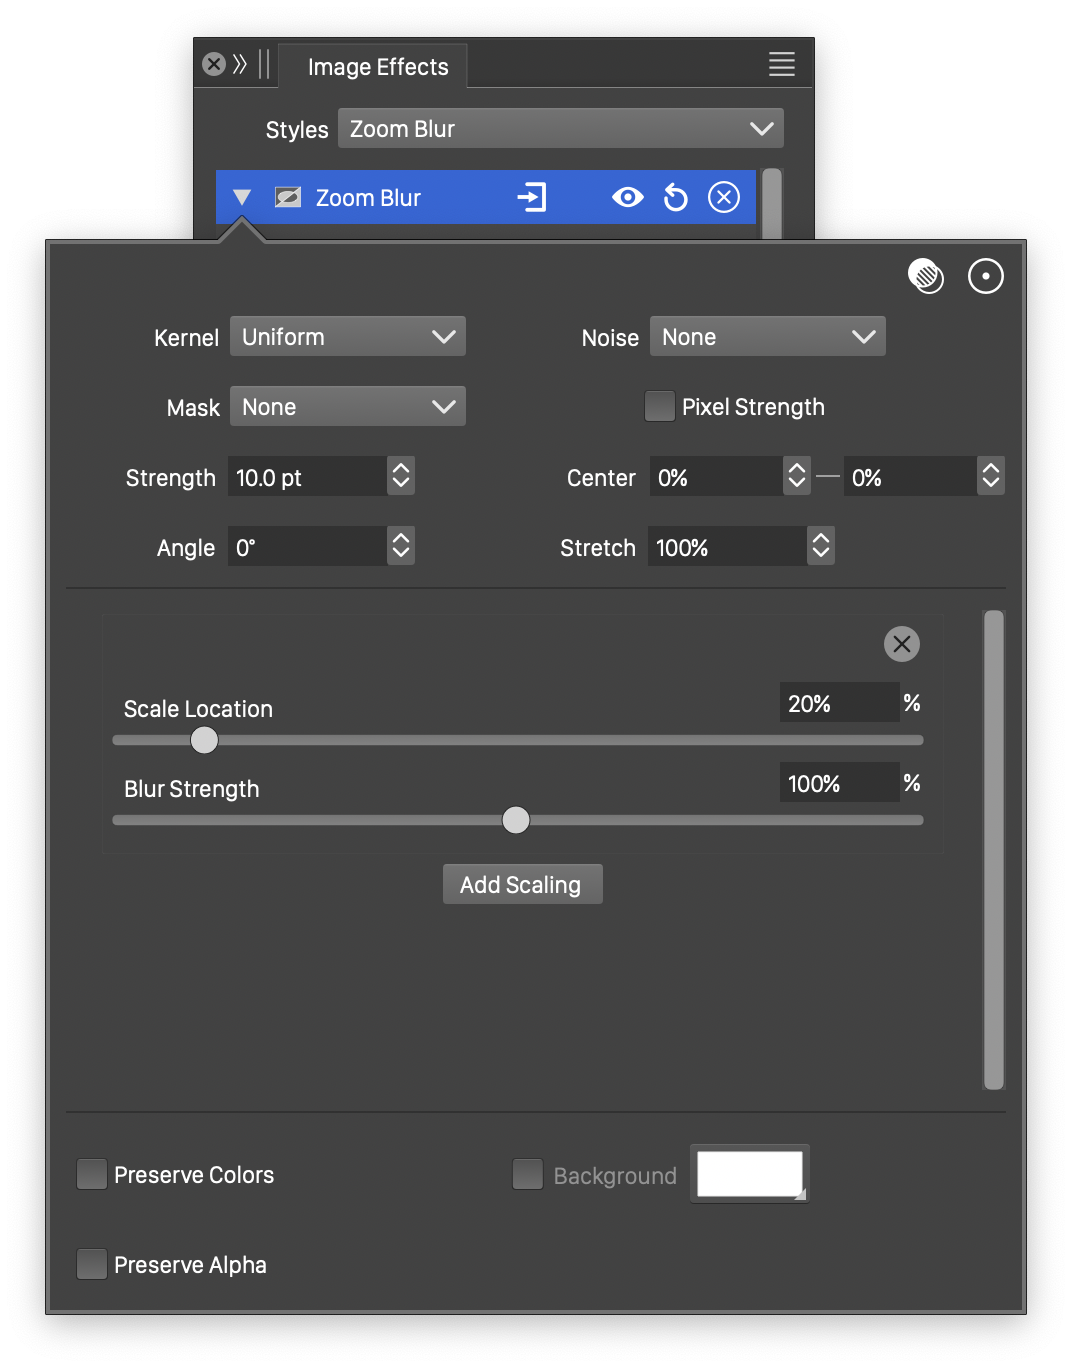Click the panel hamburger menu icon
The width and height of the screenshot is (1072, 1368).
click(781, 65)
